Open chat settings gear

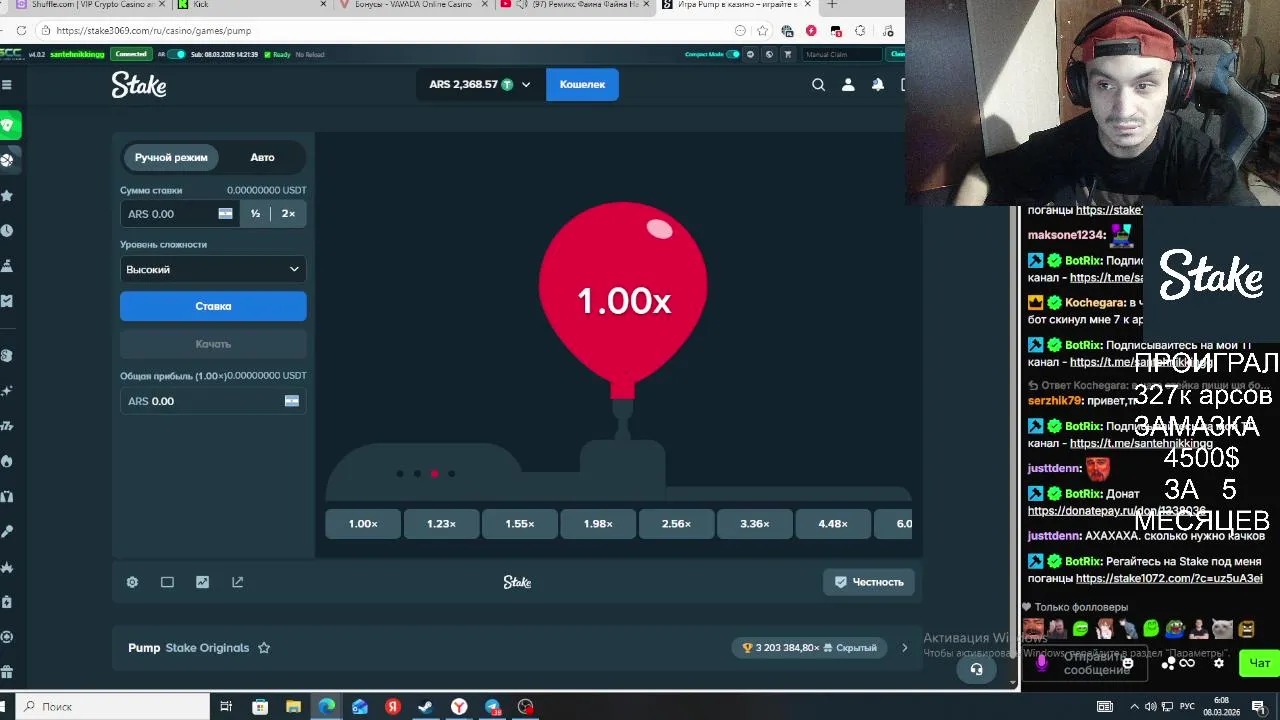point(1218,663)
